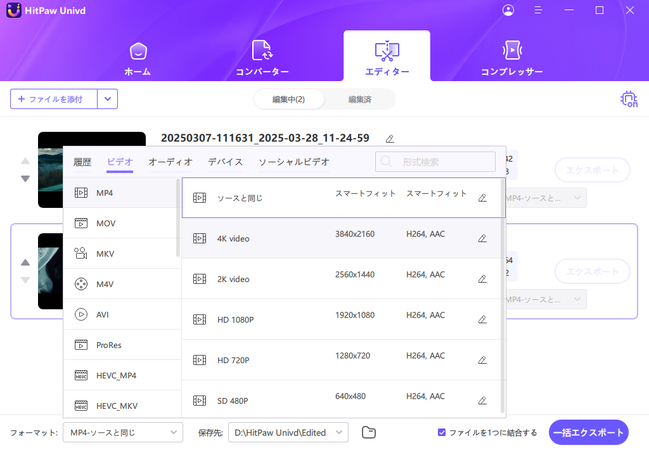Switch to the Converter tab

click(262, 58)
